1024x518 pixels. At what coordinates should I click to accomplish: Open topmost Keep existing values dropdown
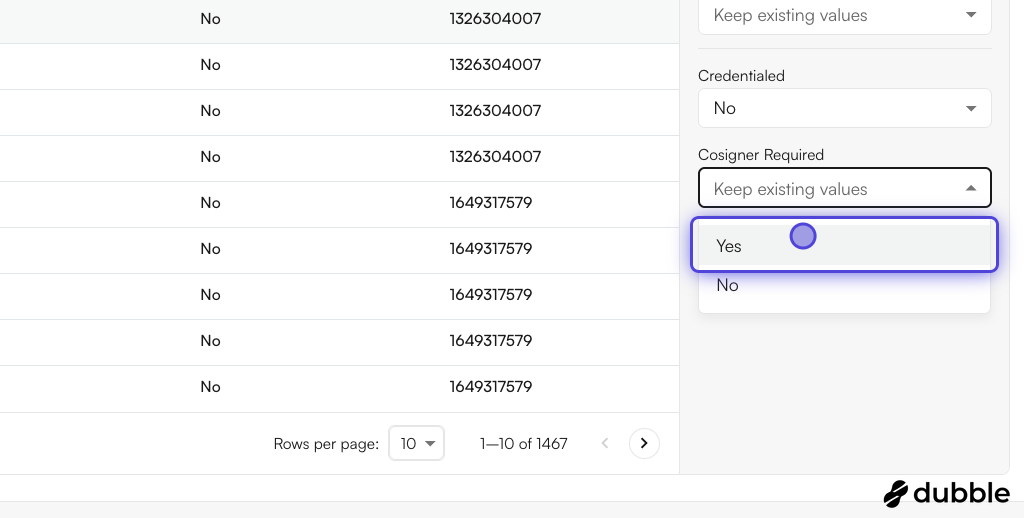(x=844, y=16)
